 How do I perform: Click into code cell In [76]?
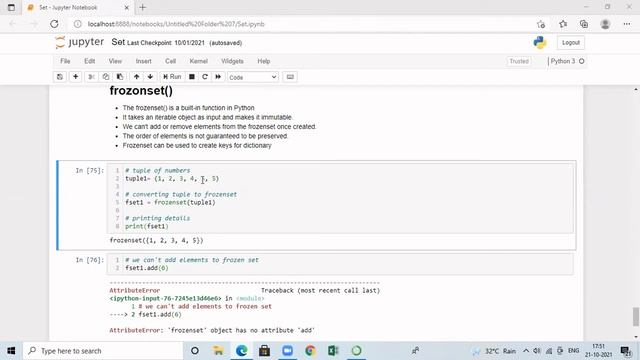pyautogui.click(x=340, y=264)
